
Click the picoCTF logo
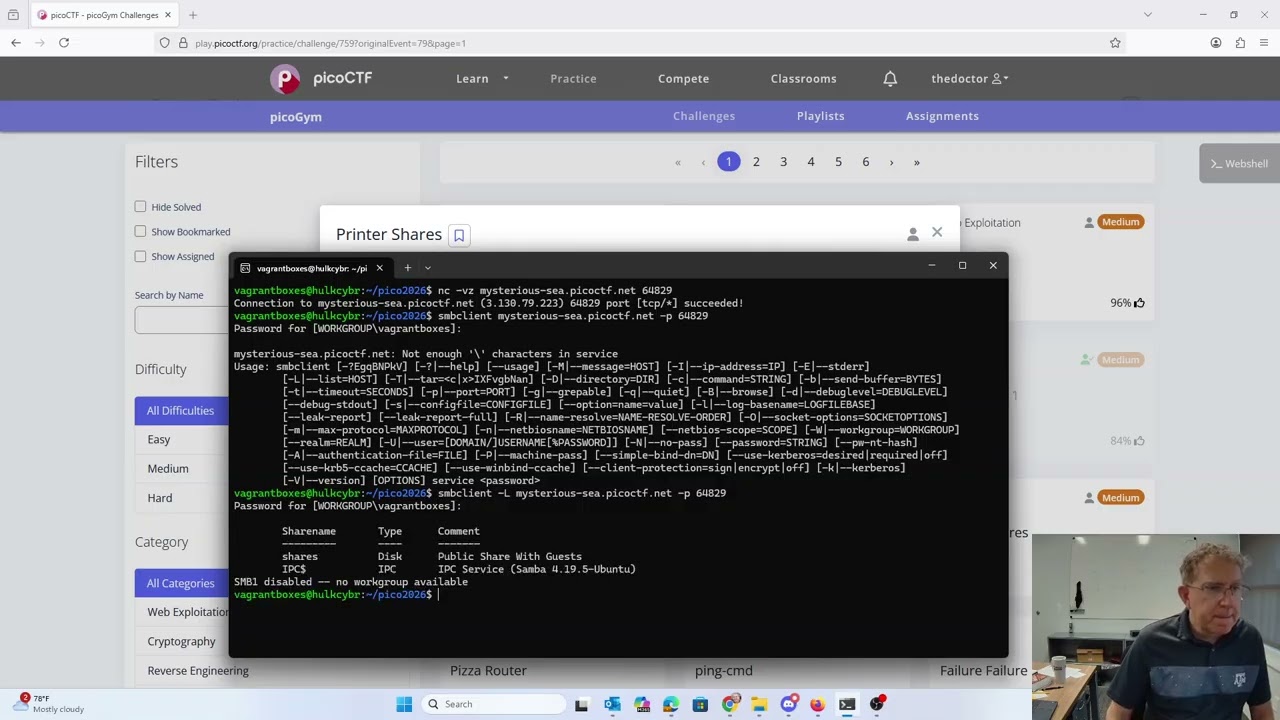[x=321, y=78]
